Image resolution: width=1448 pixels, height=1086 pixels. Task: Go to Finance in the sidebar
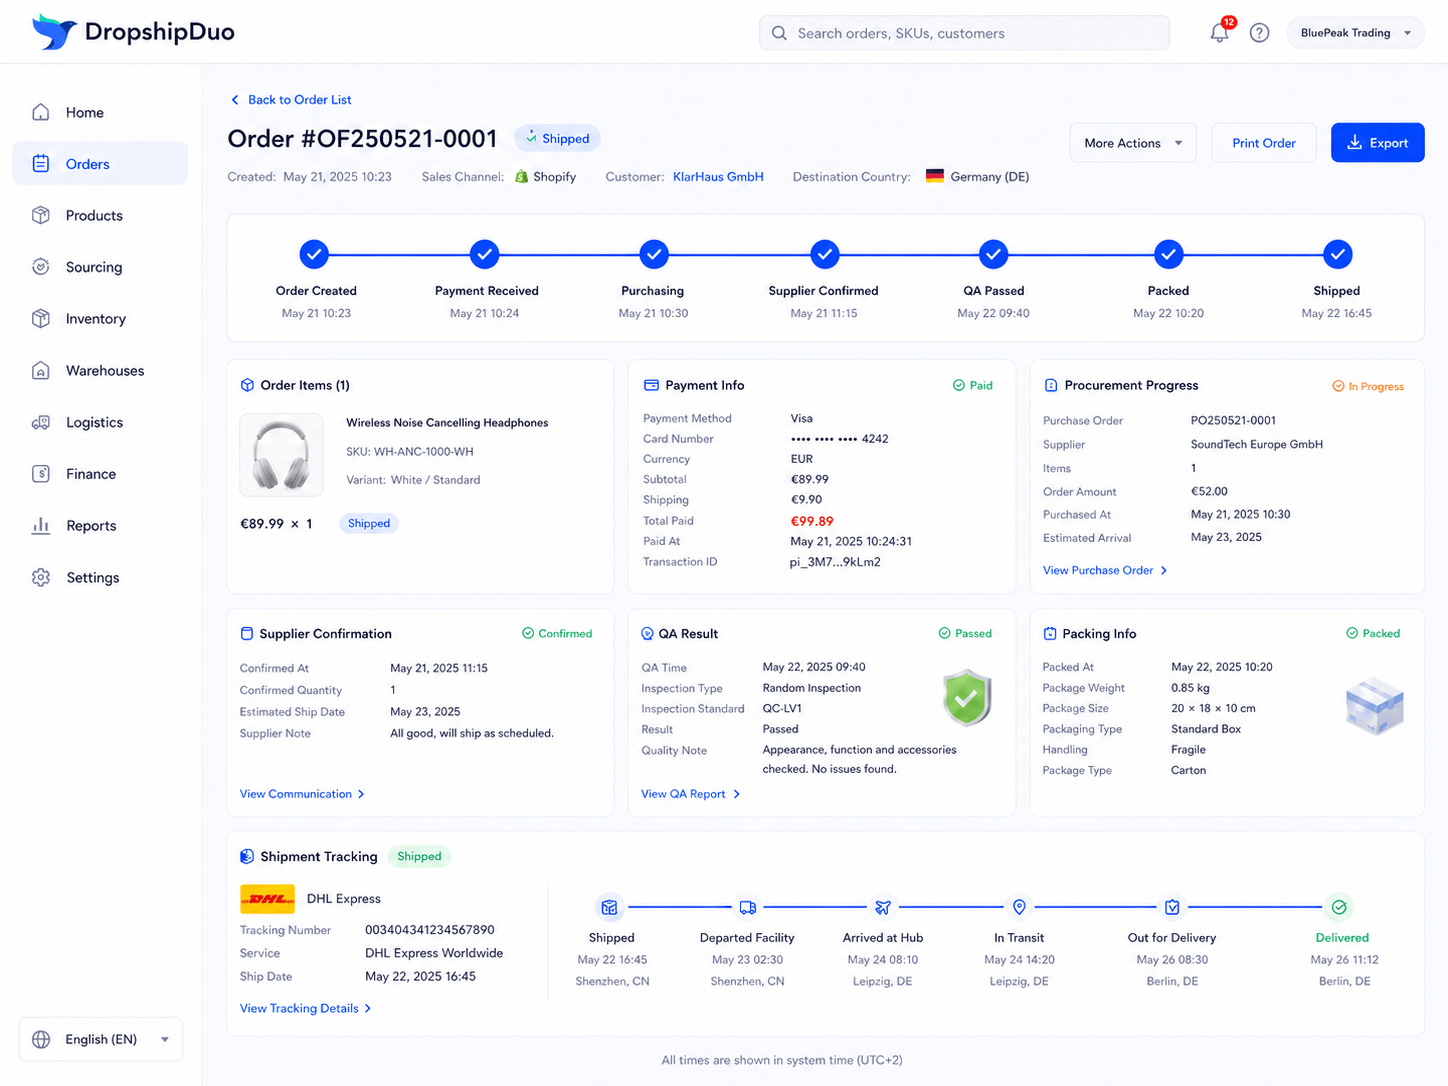pos(100,474)
